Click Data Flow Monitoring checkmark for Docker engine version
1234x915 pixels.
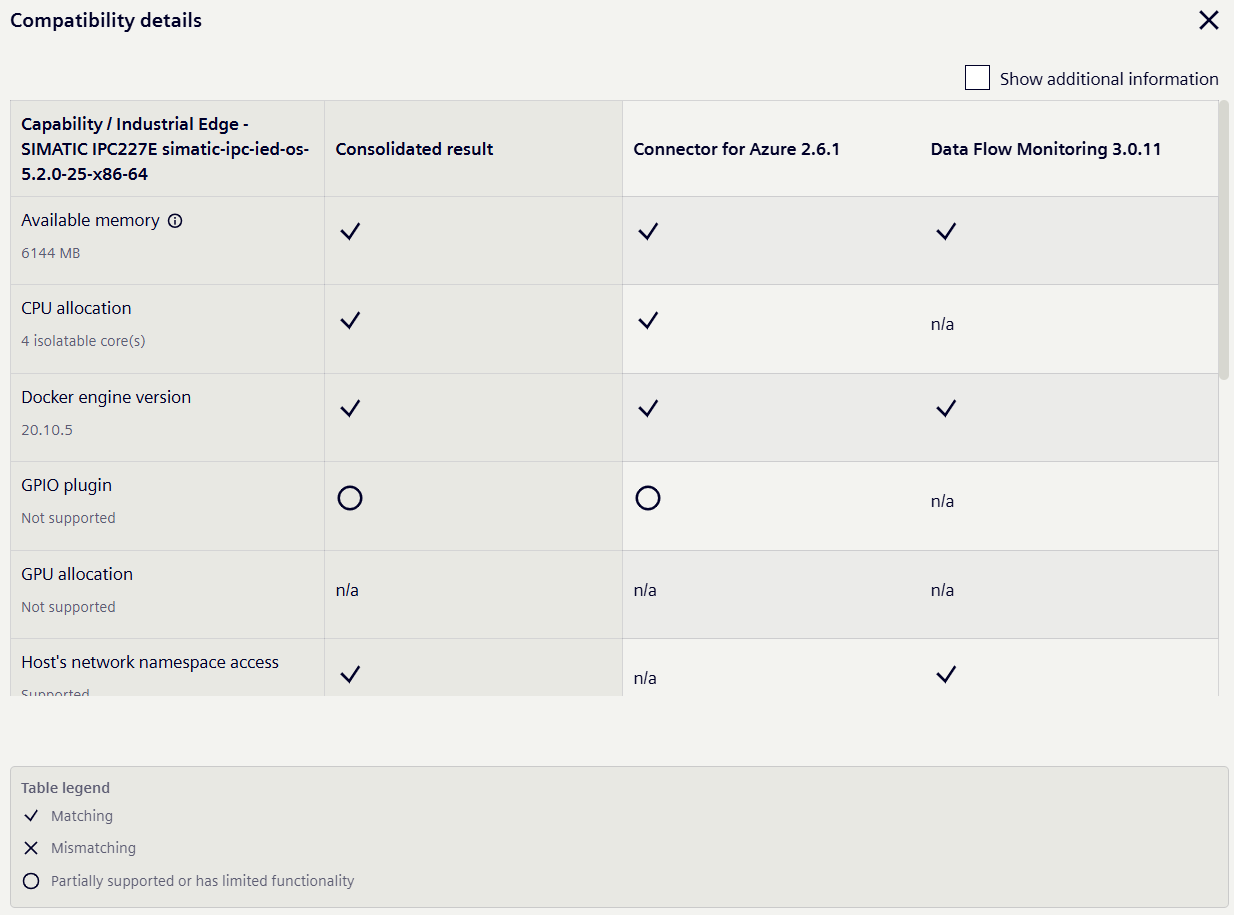(x=946, y=408)
